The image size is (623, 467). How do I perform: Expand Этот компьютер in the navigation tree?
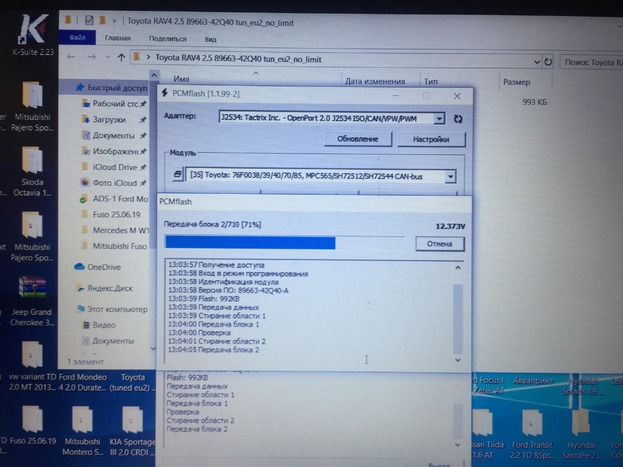click(x=66, y=309)
